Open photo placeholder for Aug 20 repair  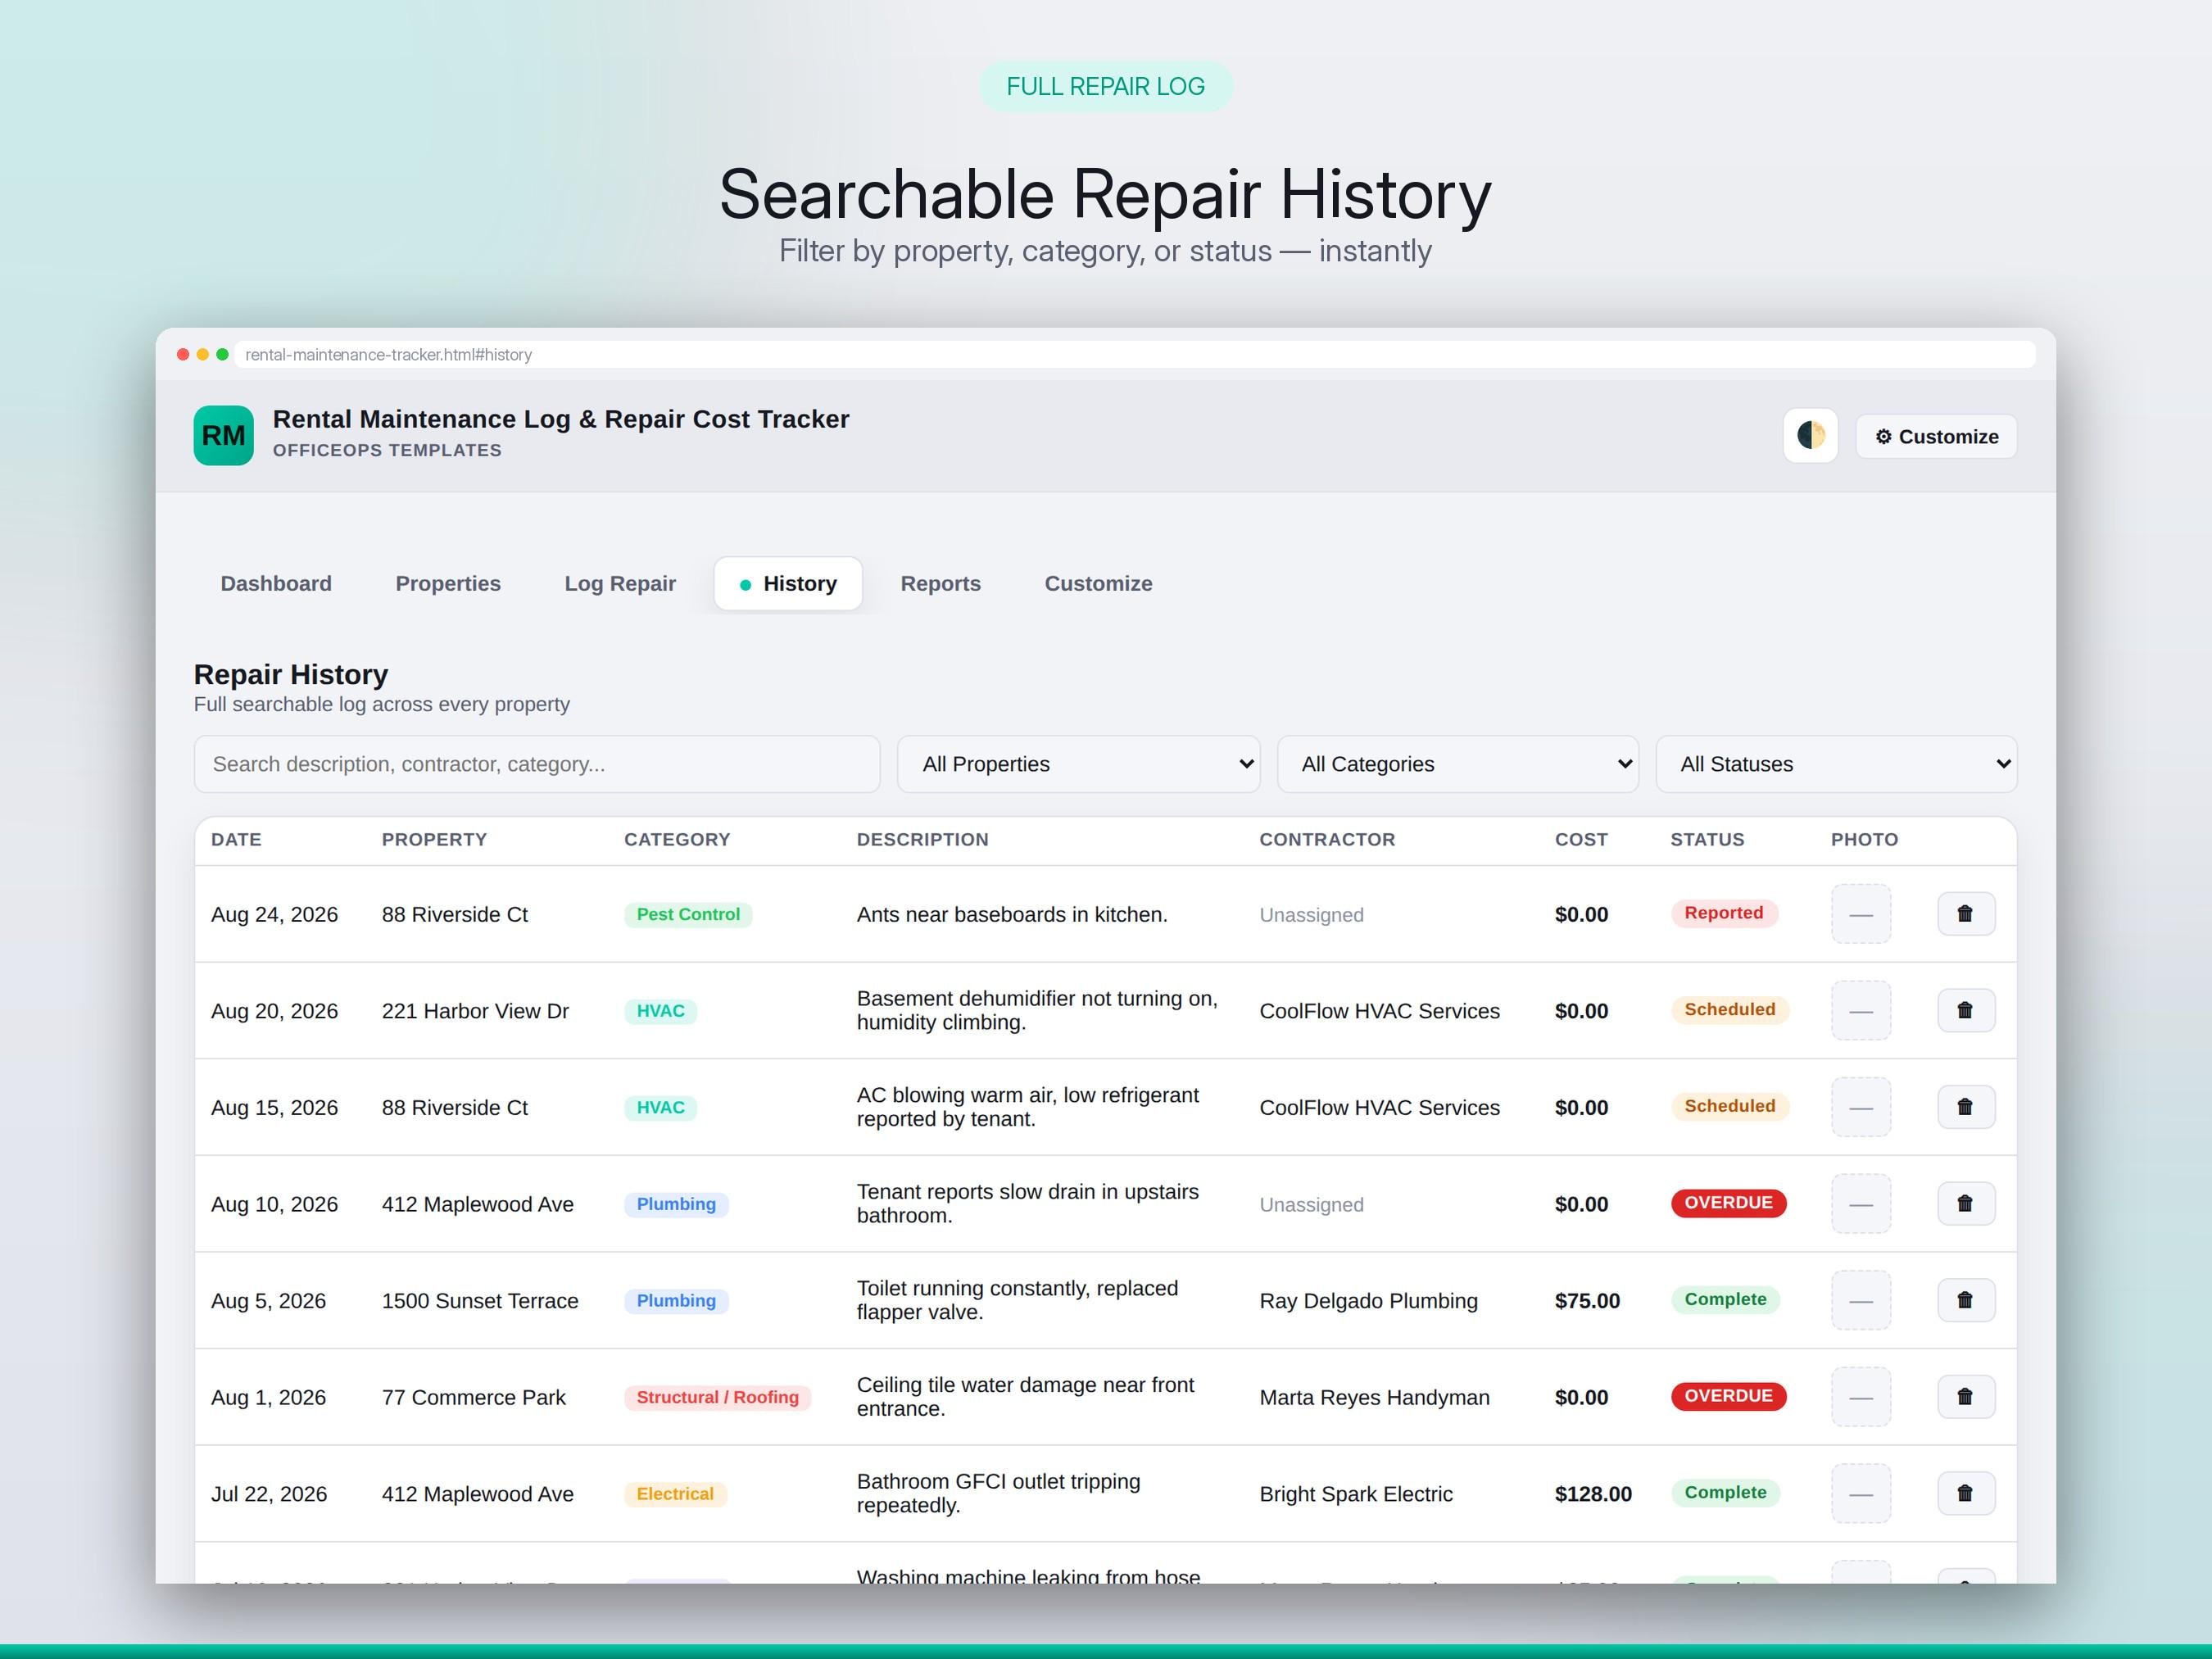point(1861,1010)
